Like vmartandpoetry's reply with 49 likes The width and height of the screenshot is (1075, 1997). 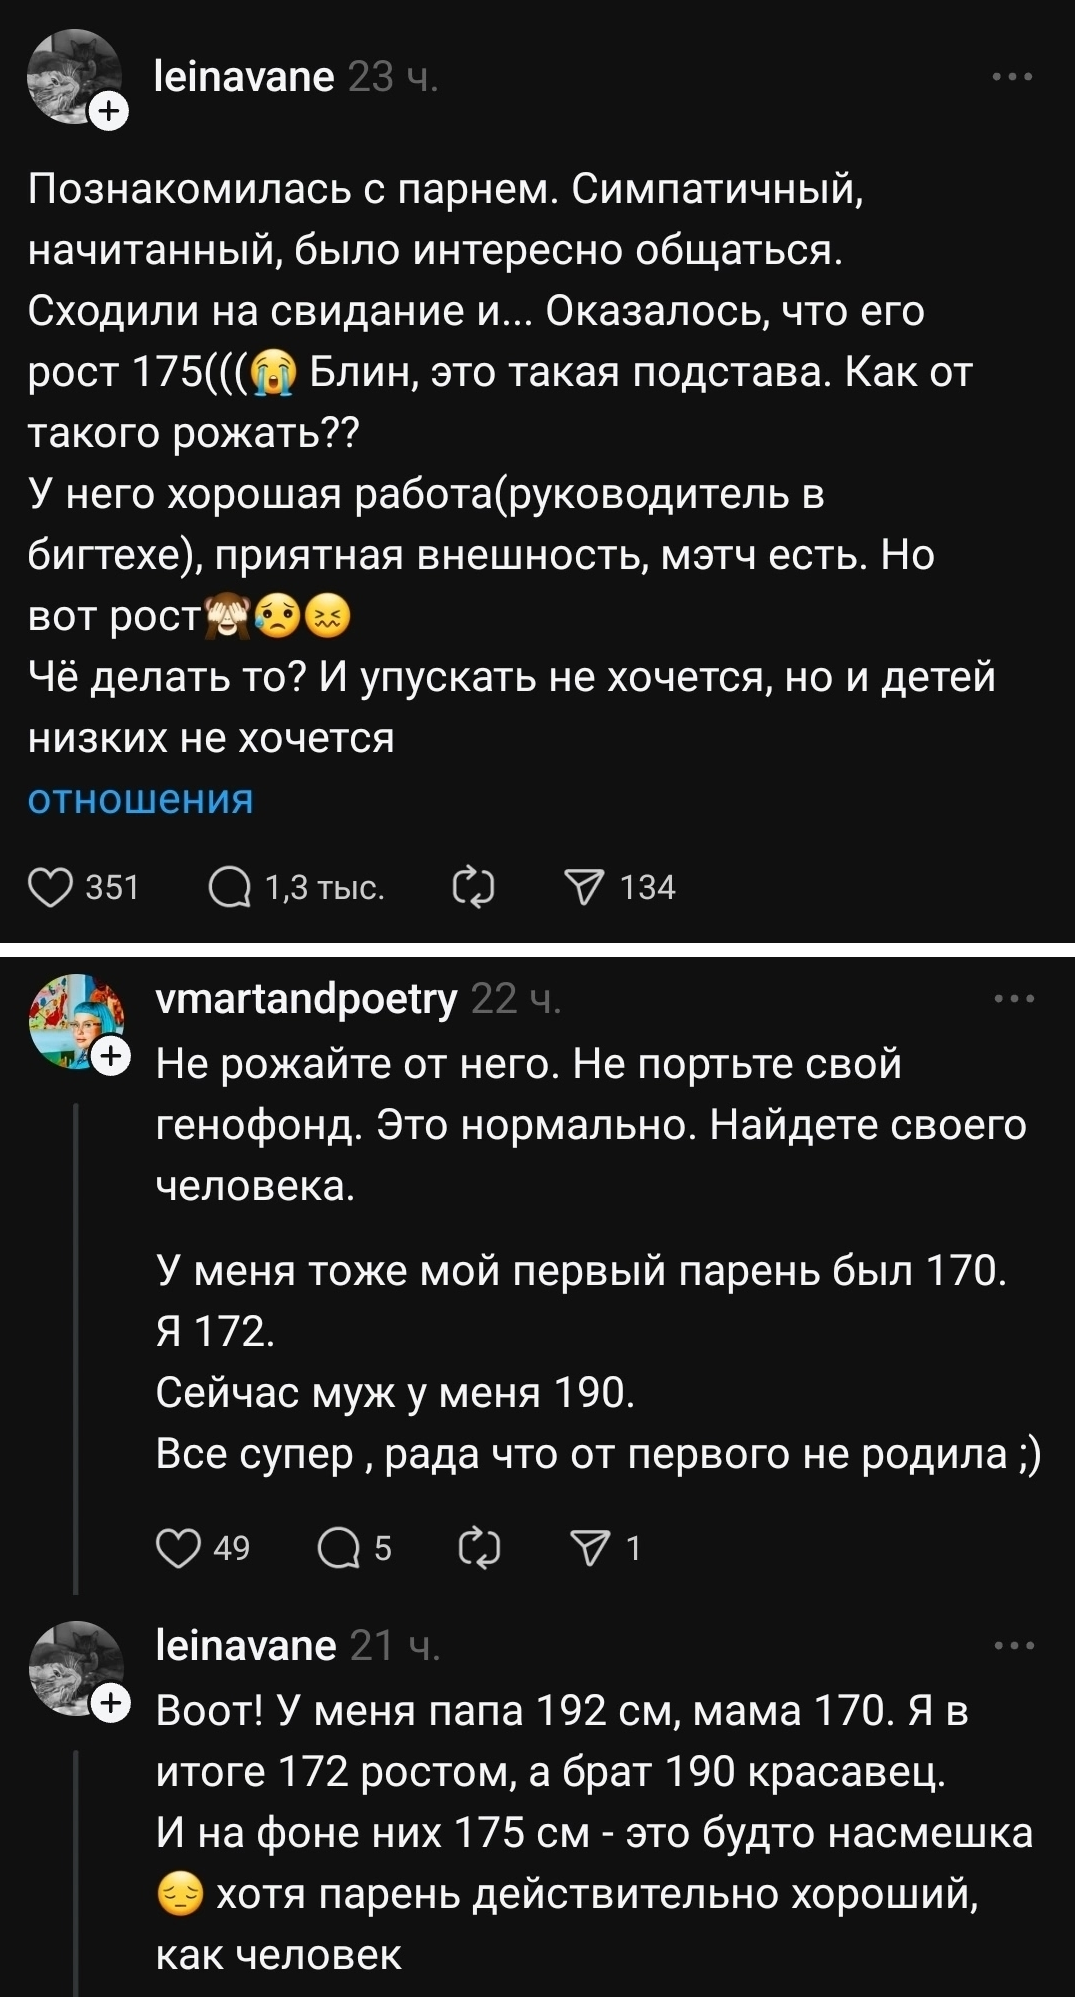pos(179,1548)
